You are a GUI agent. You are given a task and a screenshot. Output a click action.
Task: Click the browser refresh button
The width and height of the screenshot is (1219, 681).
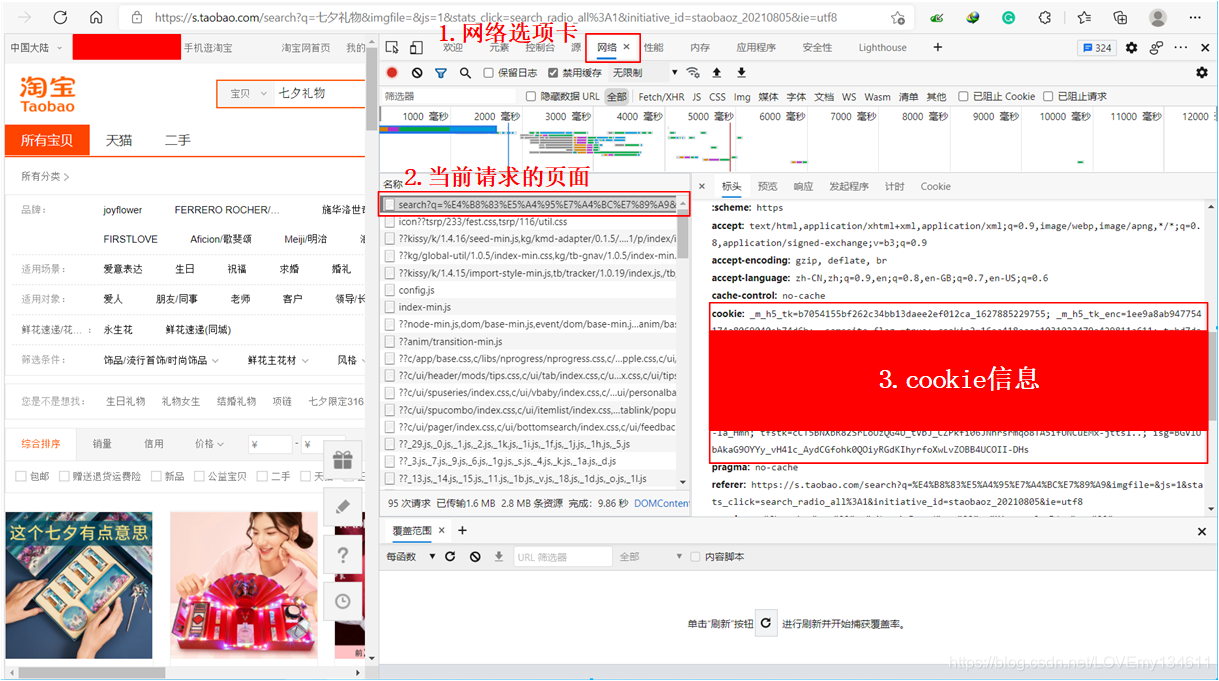60,17
